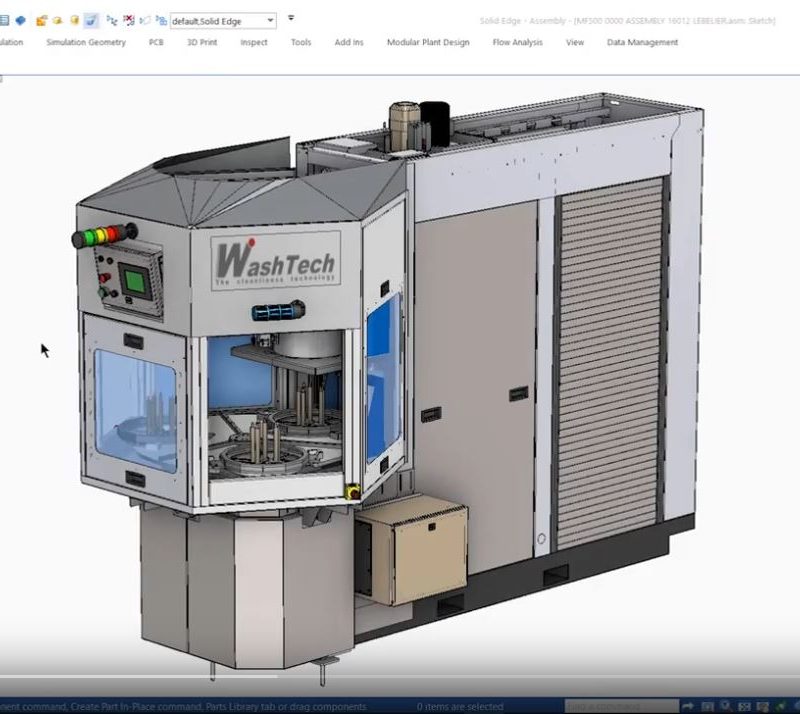Screen dimensions: 800x714
Task: Click the Solid Edge Assembly window title text
Action: (x=627, y=21)
